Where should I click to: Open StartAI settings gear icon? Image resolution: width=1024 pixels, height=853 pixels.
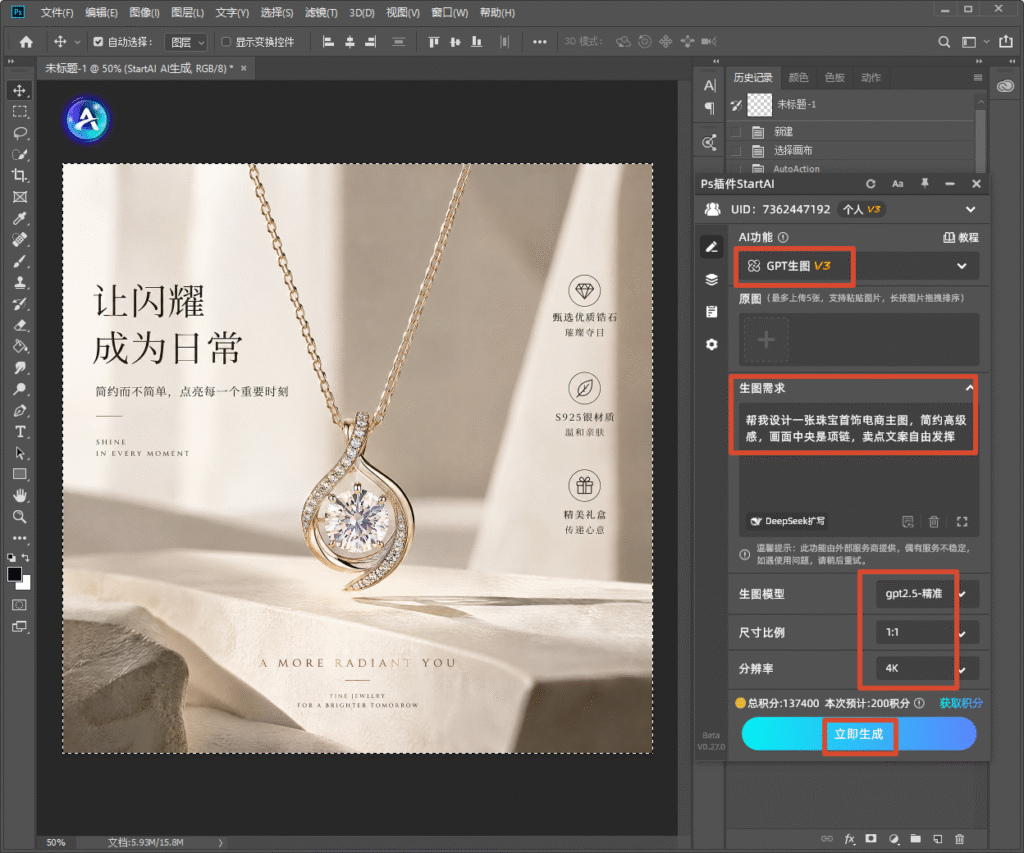[712, 344]
